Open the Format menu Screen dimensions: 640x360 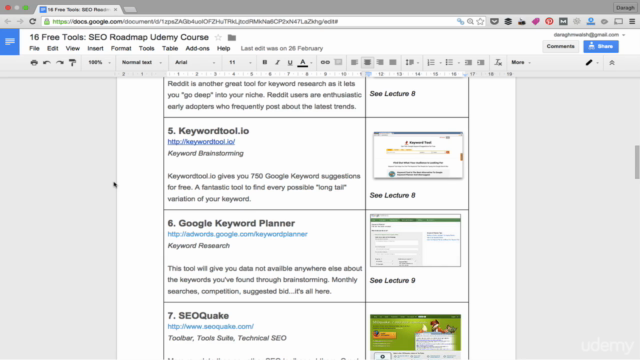(121, 48)
